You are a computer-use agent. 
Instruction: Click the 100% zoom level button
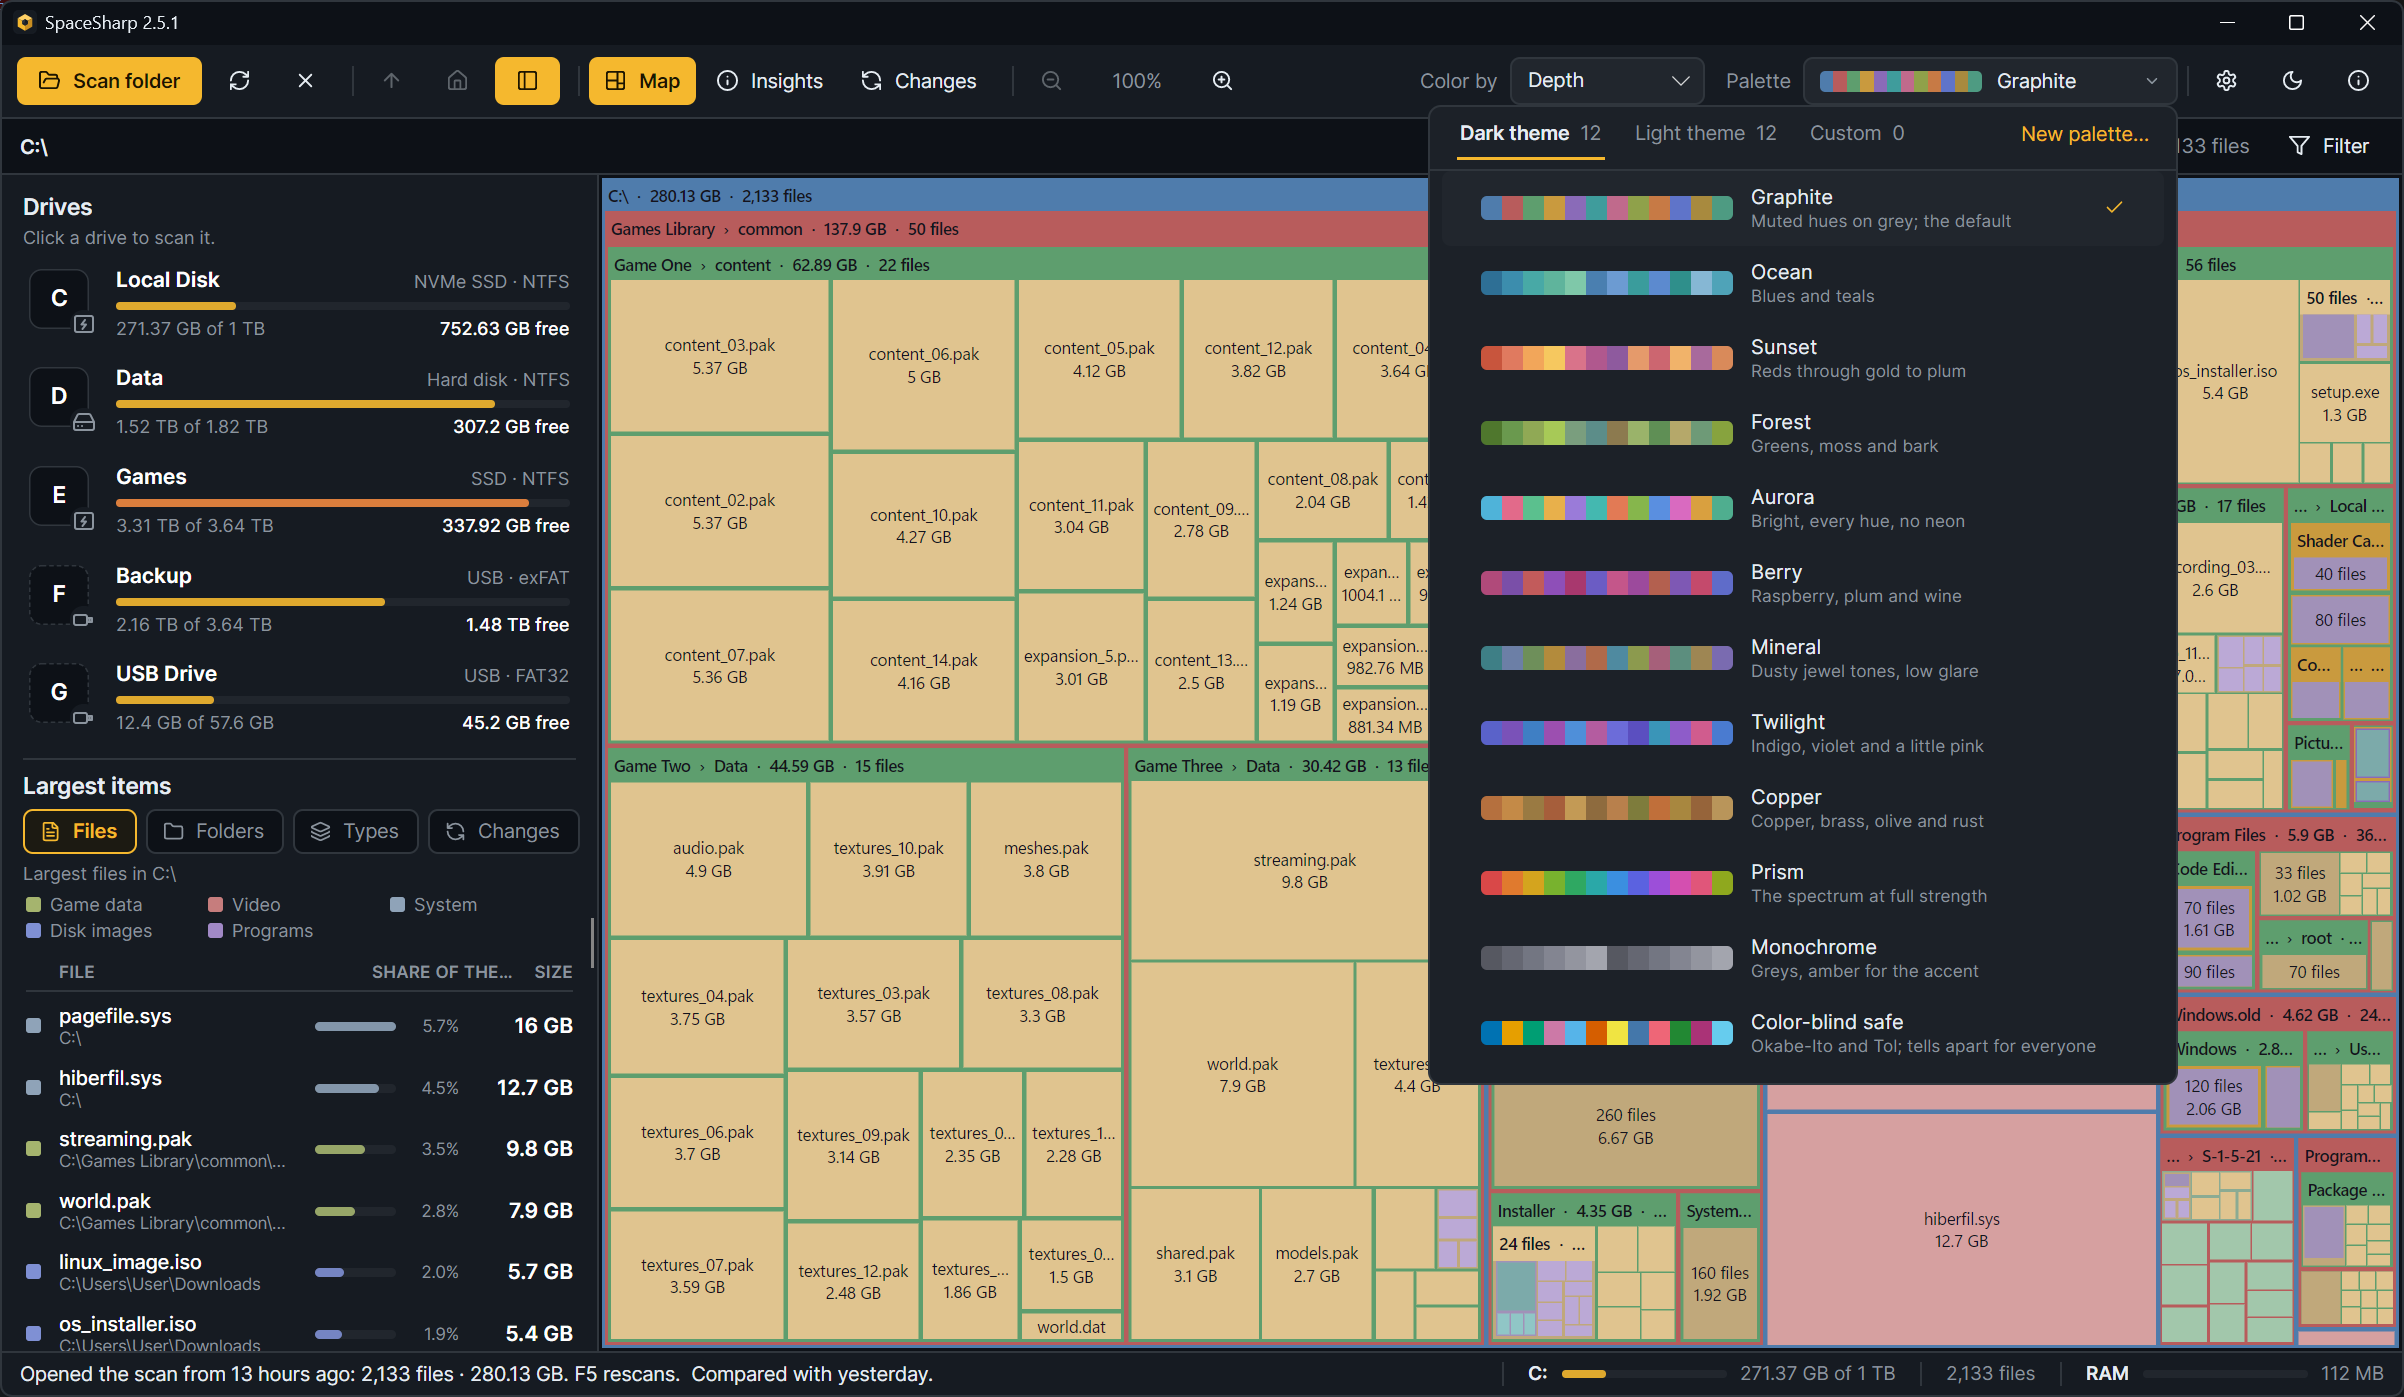[1137, 81]
